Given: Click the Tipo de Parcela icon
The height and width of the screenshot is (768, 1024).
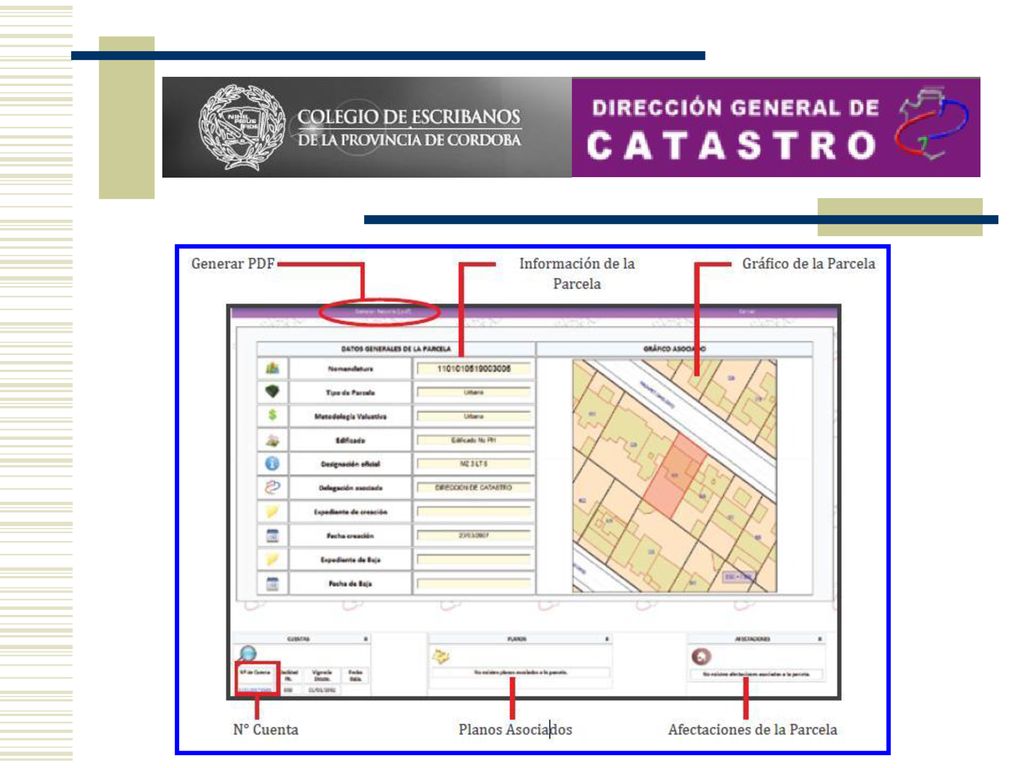Looking at the screenshot, I should pos(272,392).
